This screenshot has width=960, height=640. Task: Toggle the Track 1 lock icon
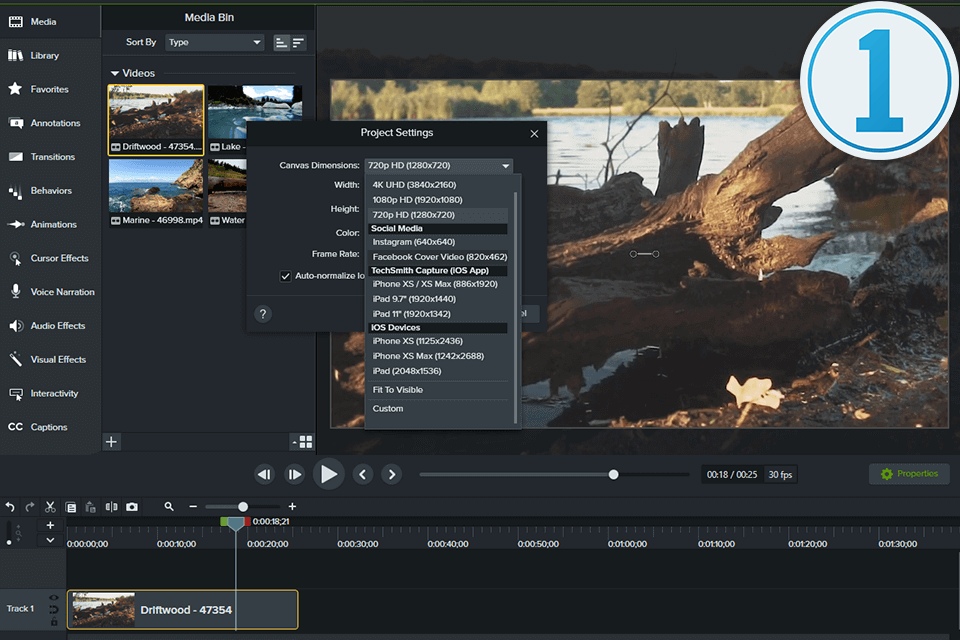point(53,620)
